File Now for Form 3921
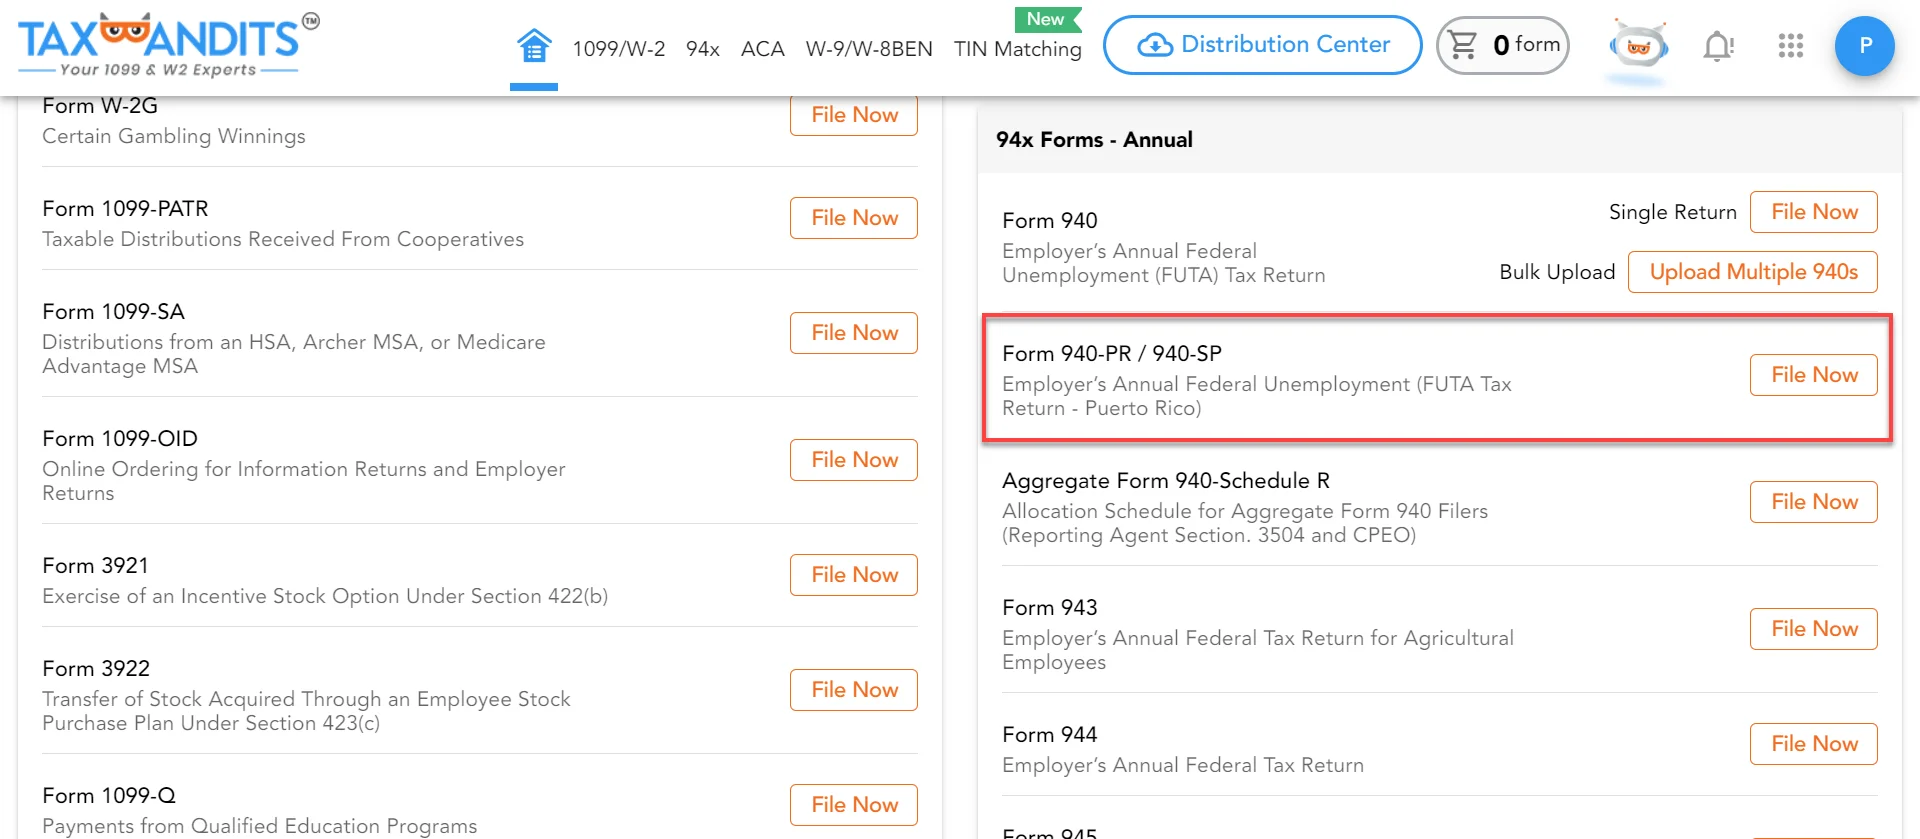Screen dimensions: 1920x839 854,575
